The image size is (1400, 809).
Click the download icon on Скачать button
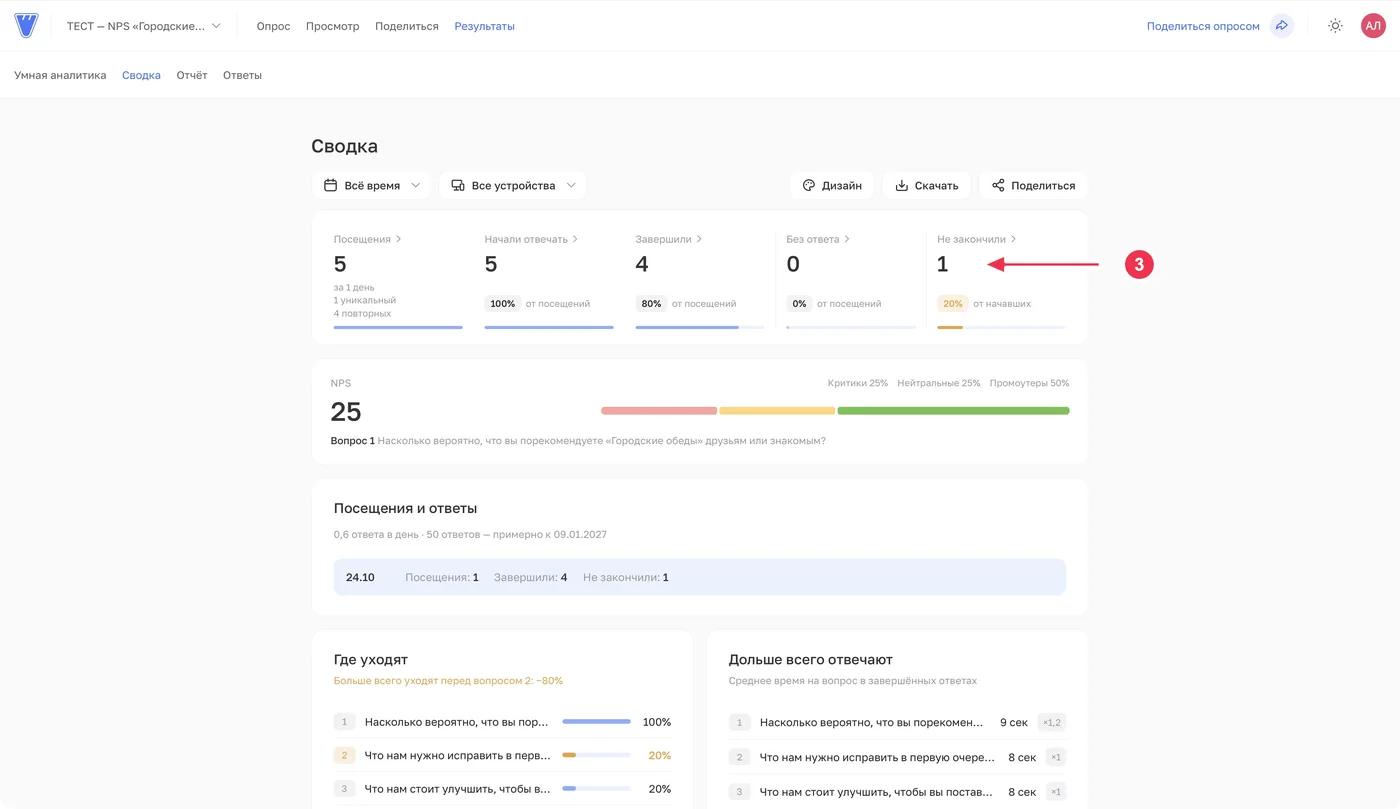point(901,185)
